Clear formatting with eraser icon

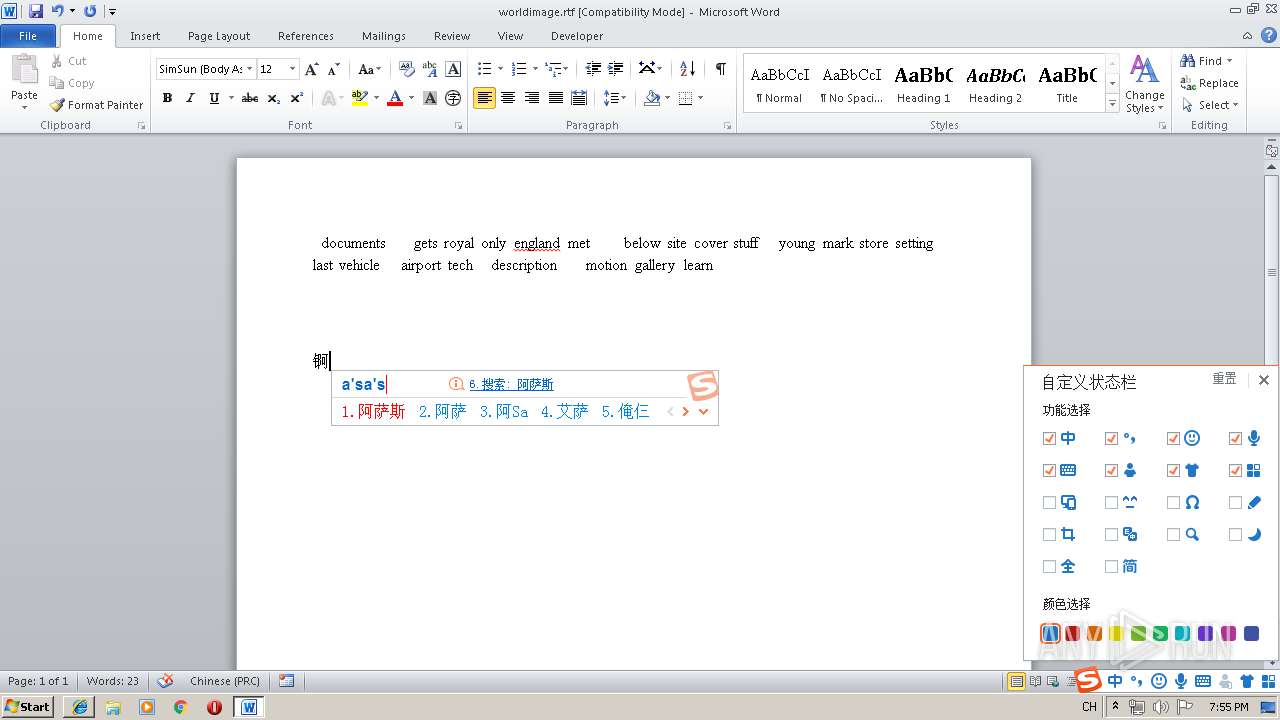pos(407,69)
